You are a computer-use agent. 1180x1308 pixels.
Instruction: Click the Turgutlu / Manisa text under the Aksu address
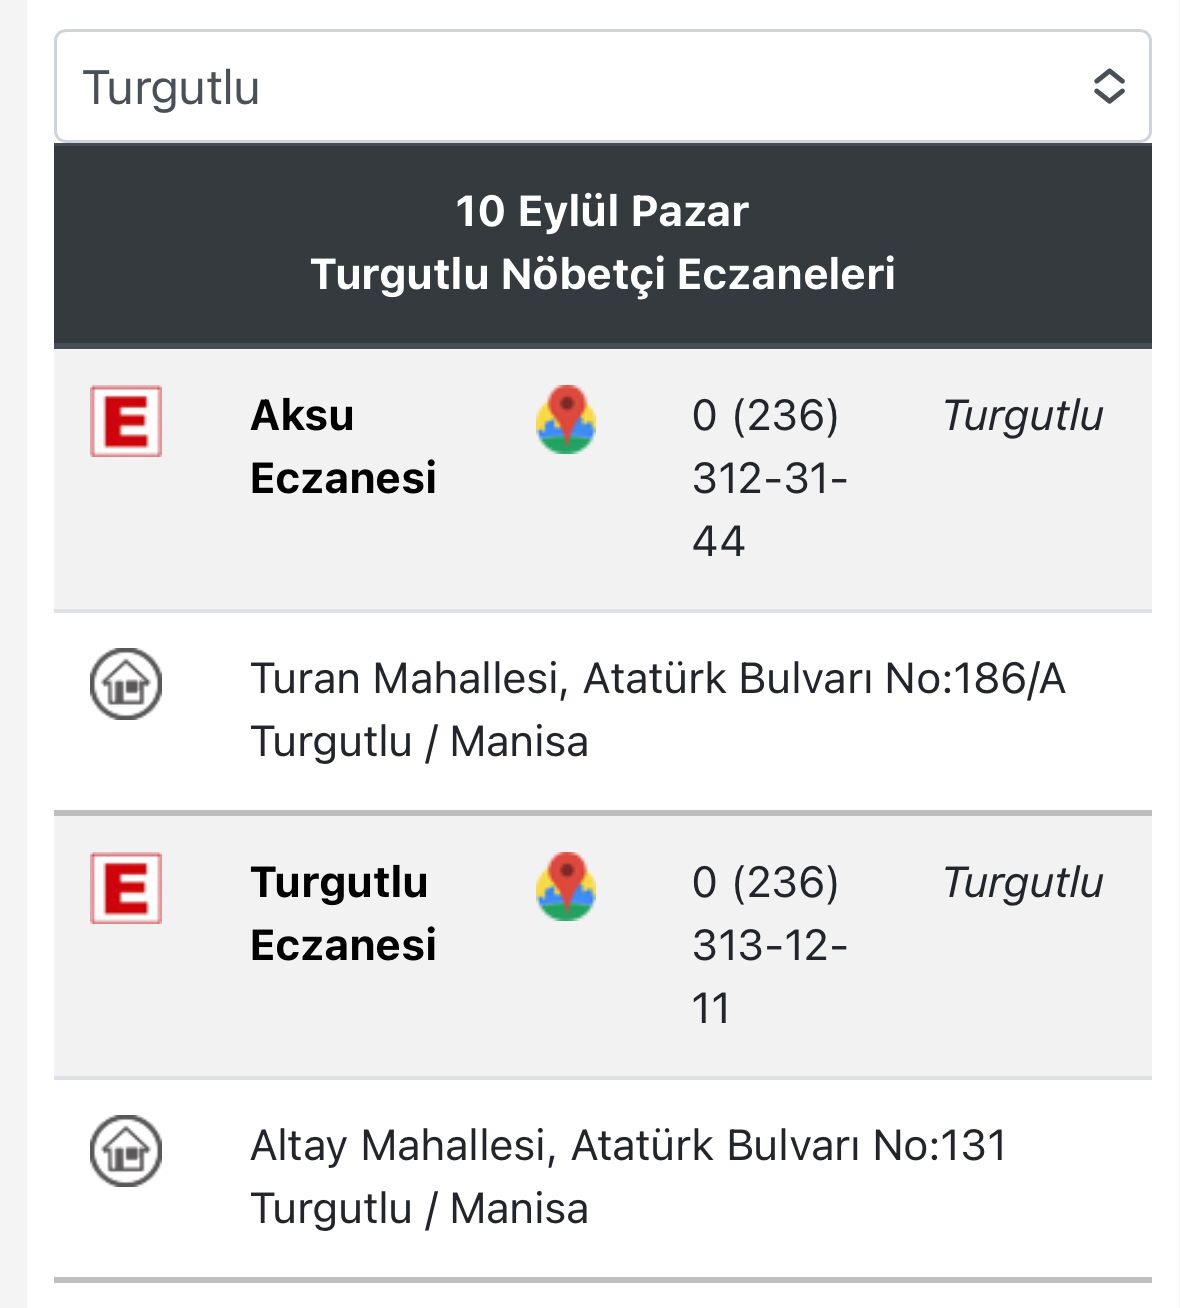[x=419, y=743]
